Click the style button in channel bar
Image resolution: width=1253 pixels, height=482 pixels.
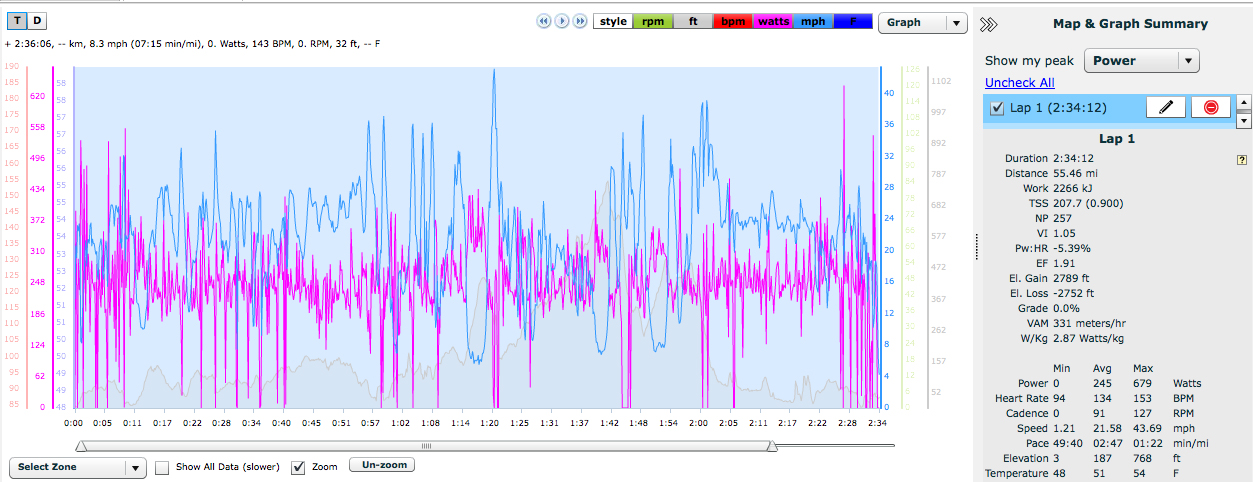pyautogui.click(x=613, y=21)
